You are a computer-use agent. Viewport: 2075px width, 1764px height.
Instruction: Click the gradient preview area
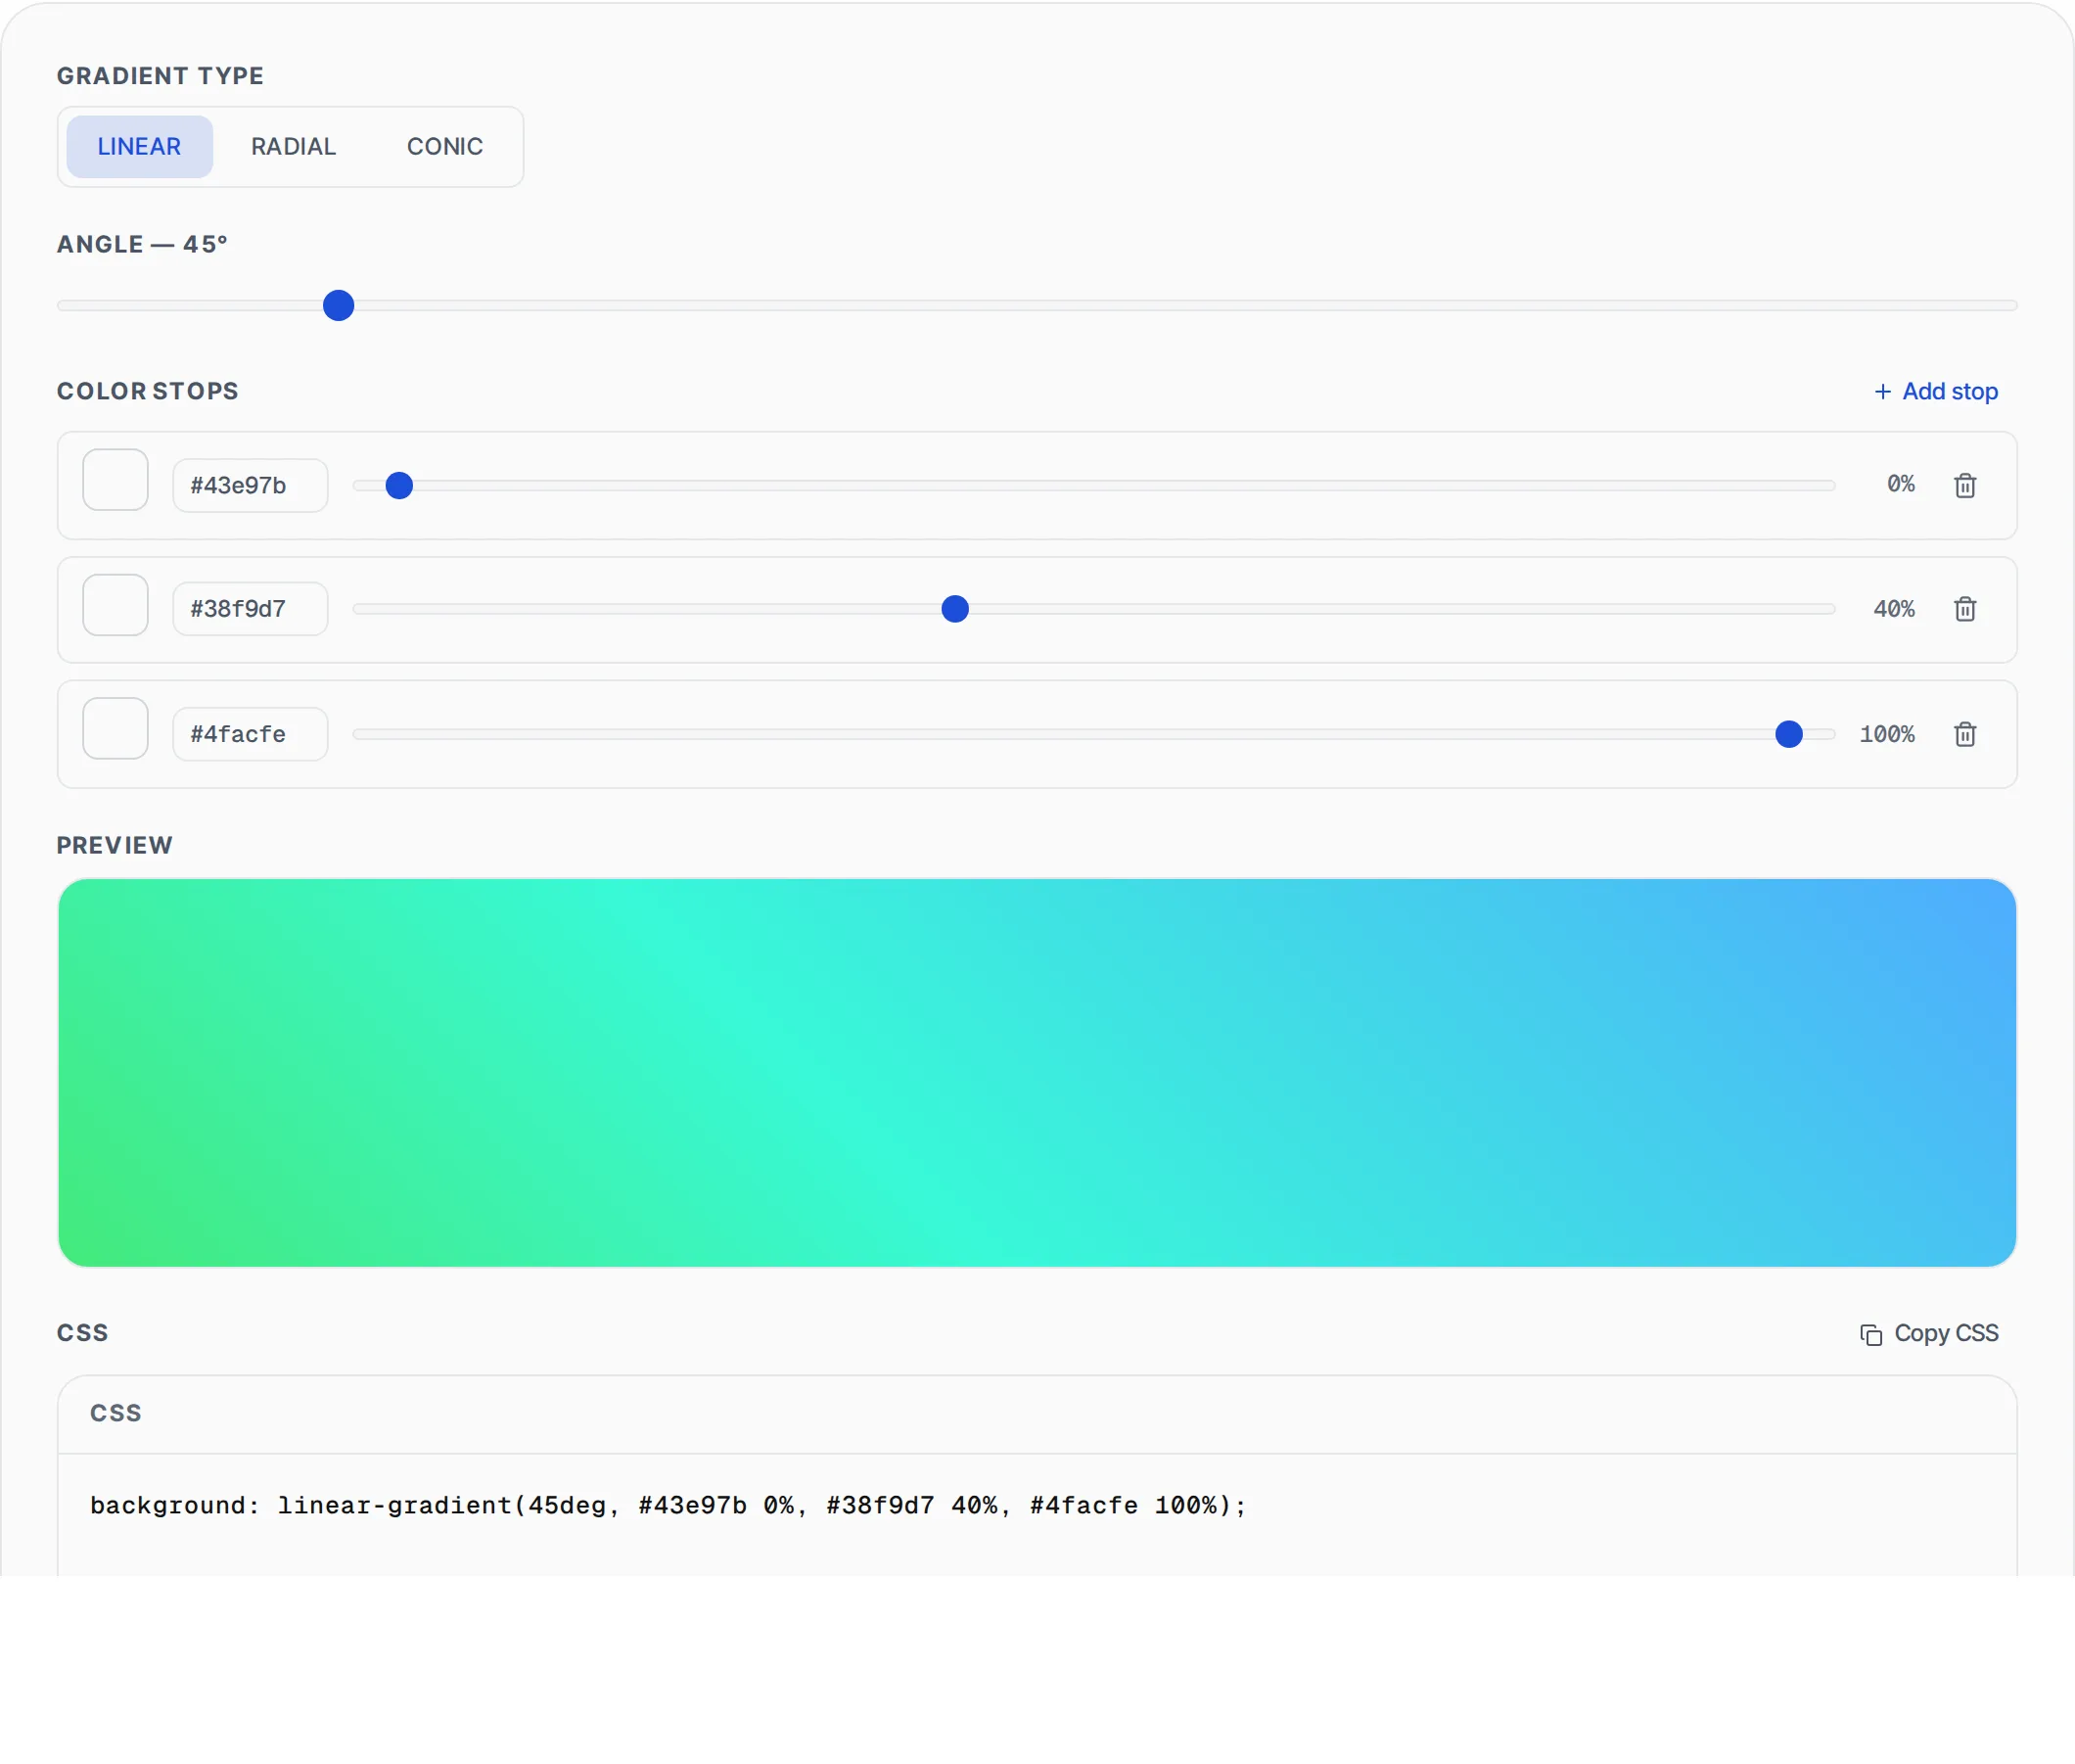pyautogui.click(x=1037, y=1072)
